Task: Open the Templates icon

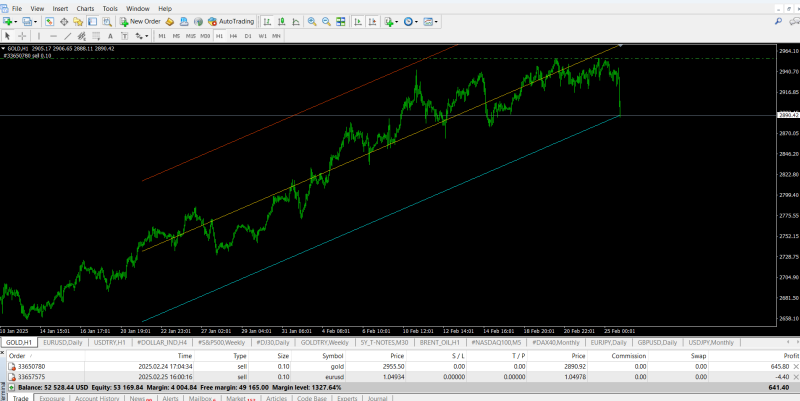Action: coord(428,21)
